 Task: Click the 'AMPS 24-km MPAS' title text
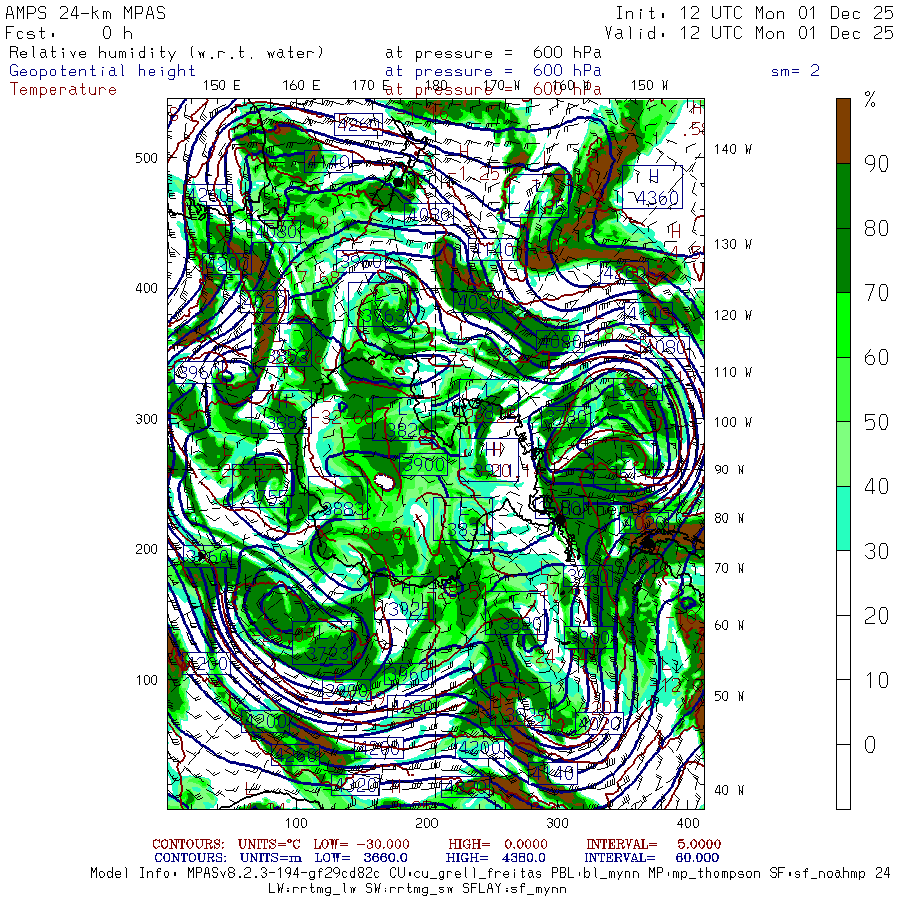click(x=86, y=13)
